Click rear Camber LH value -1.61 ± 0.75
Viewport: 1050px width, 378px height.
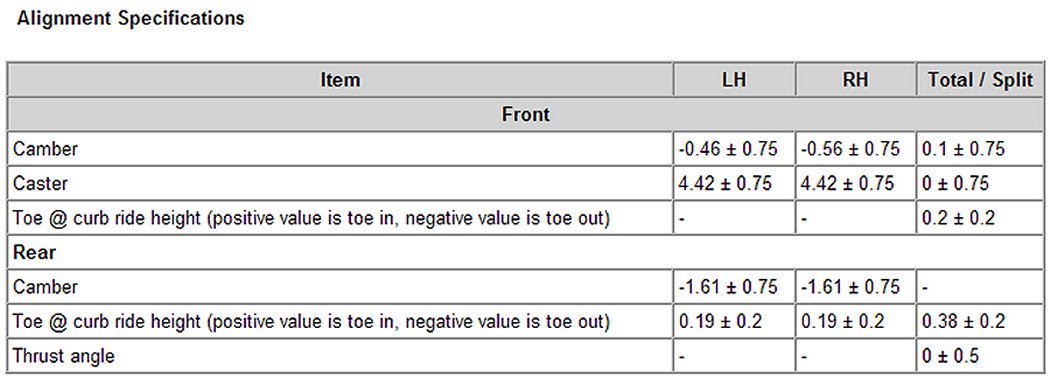pyautogui.click(x=729, y=288)
